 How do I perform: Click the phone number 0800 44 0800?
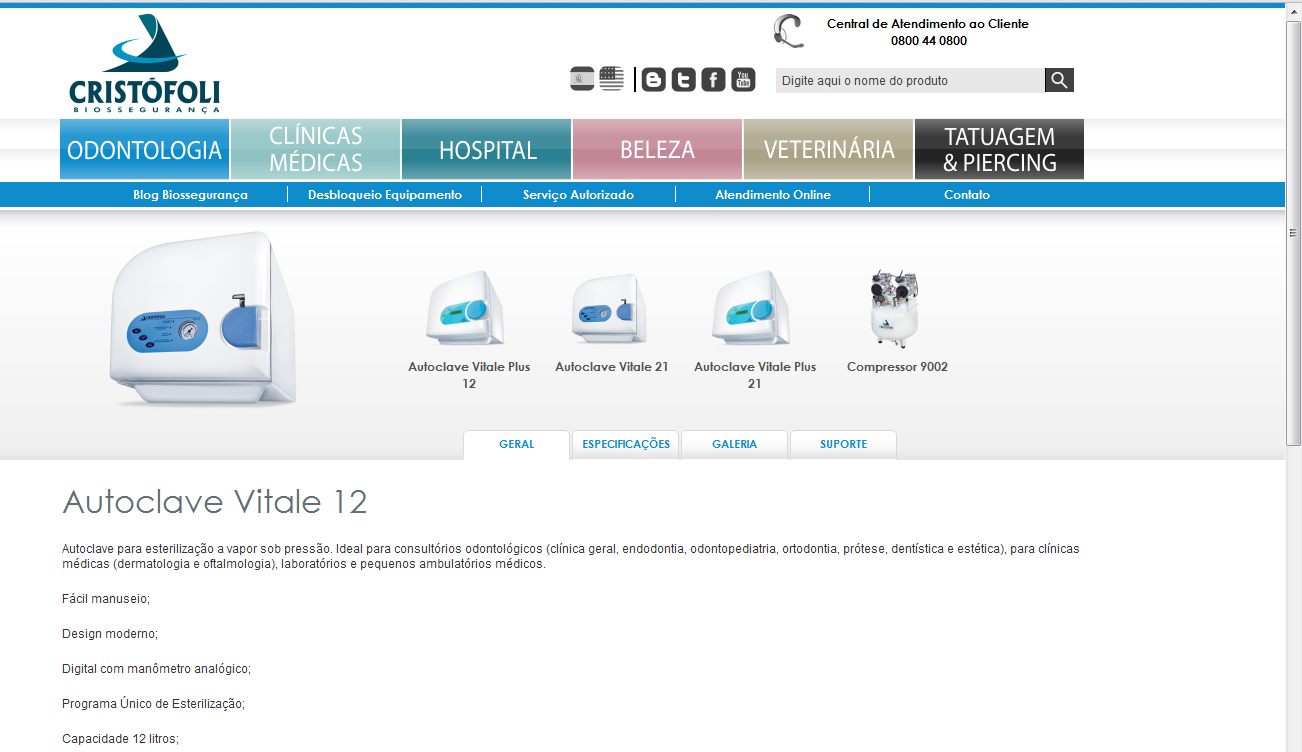[929, 41]
